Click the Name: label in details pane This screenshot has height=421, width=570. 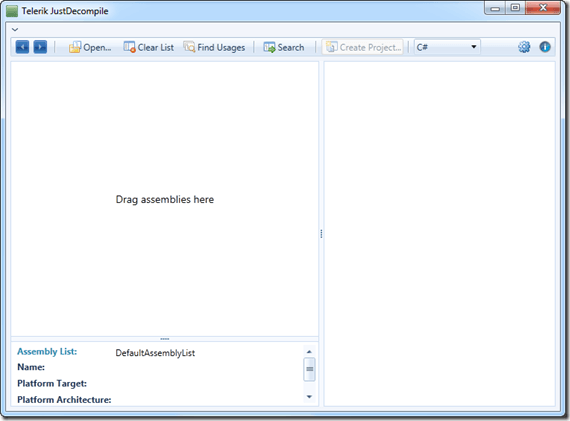[31, 367]
